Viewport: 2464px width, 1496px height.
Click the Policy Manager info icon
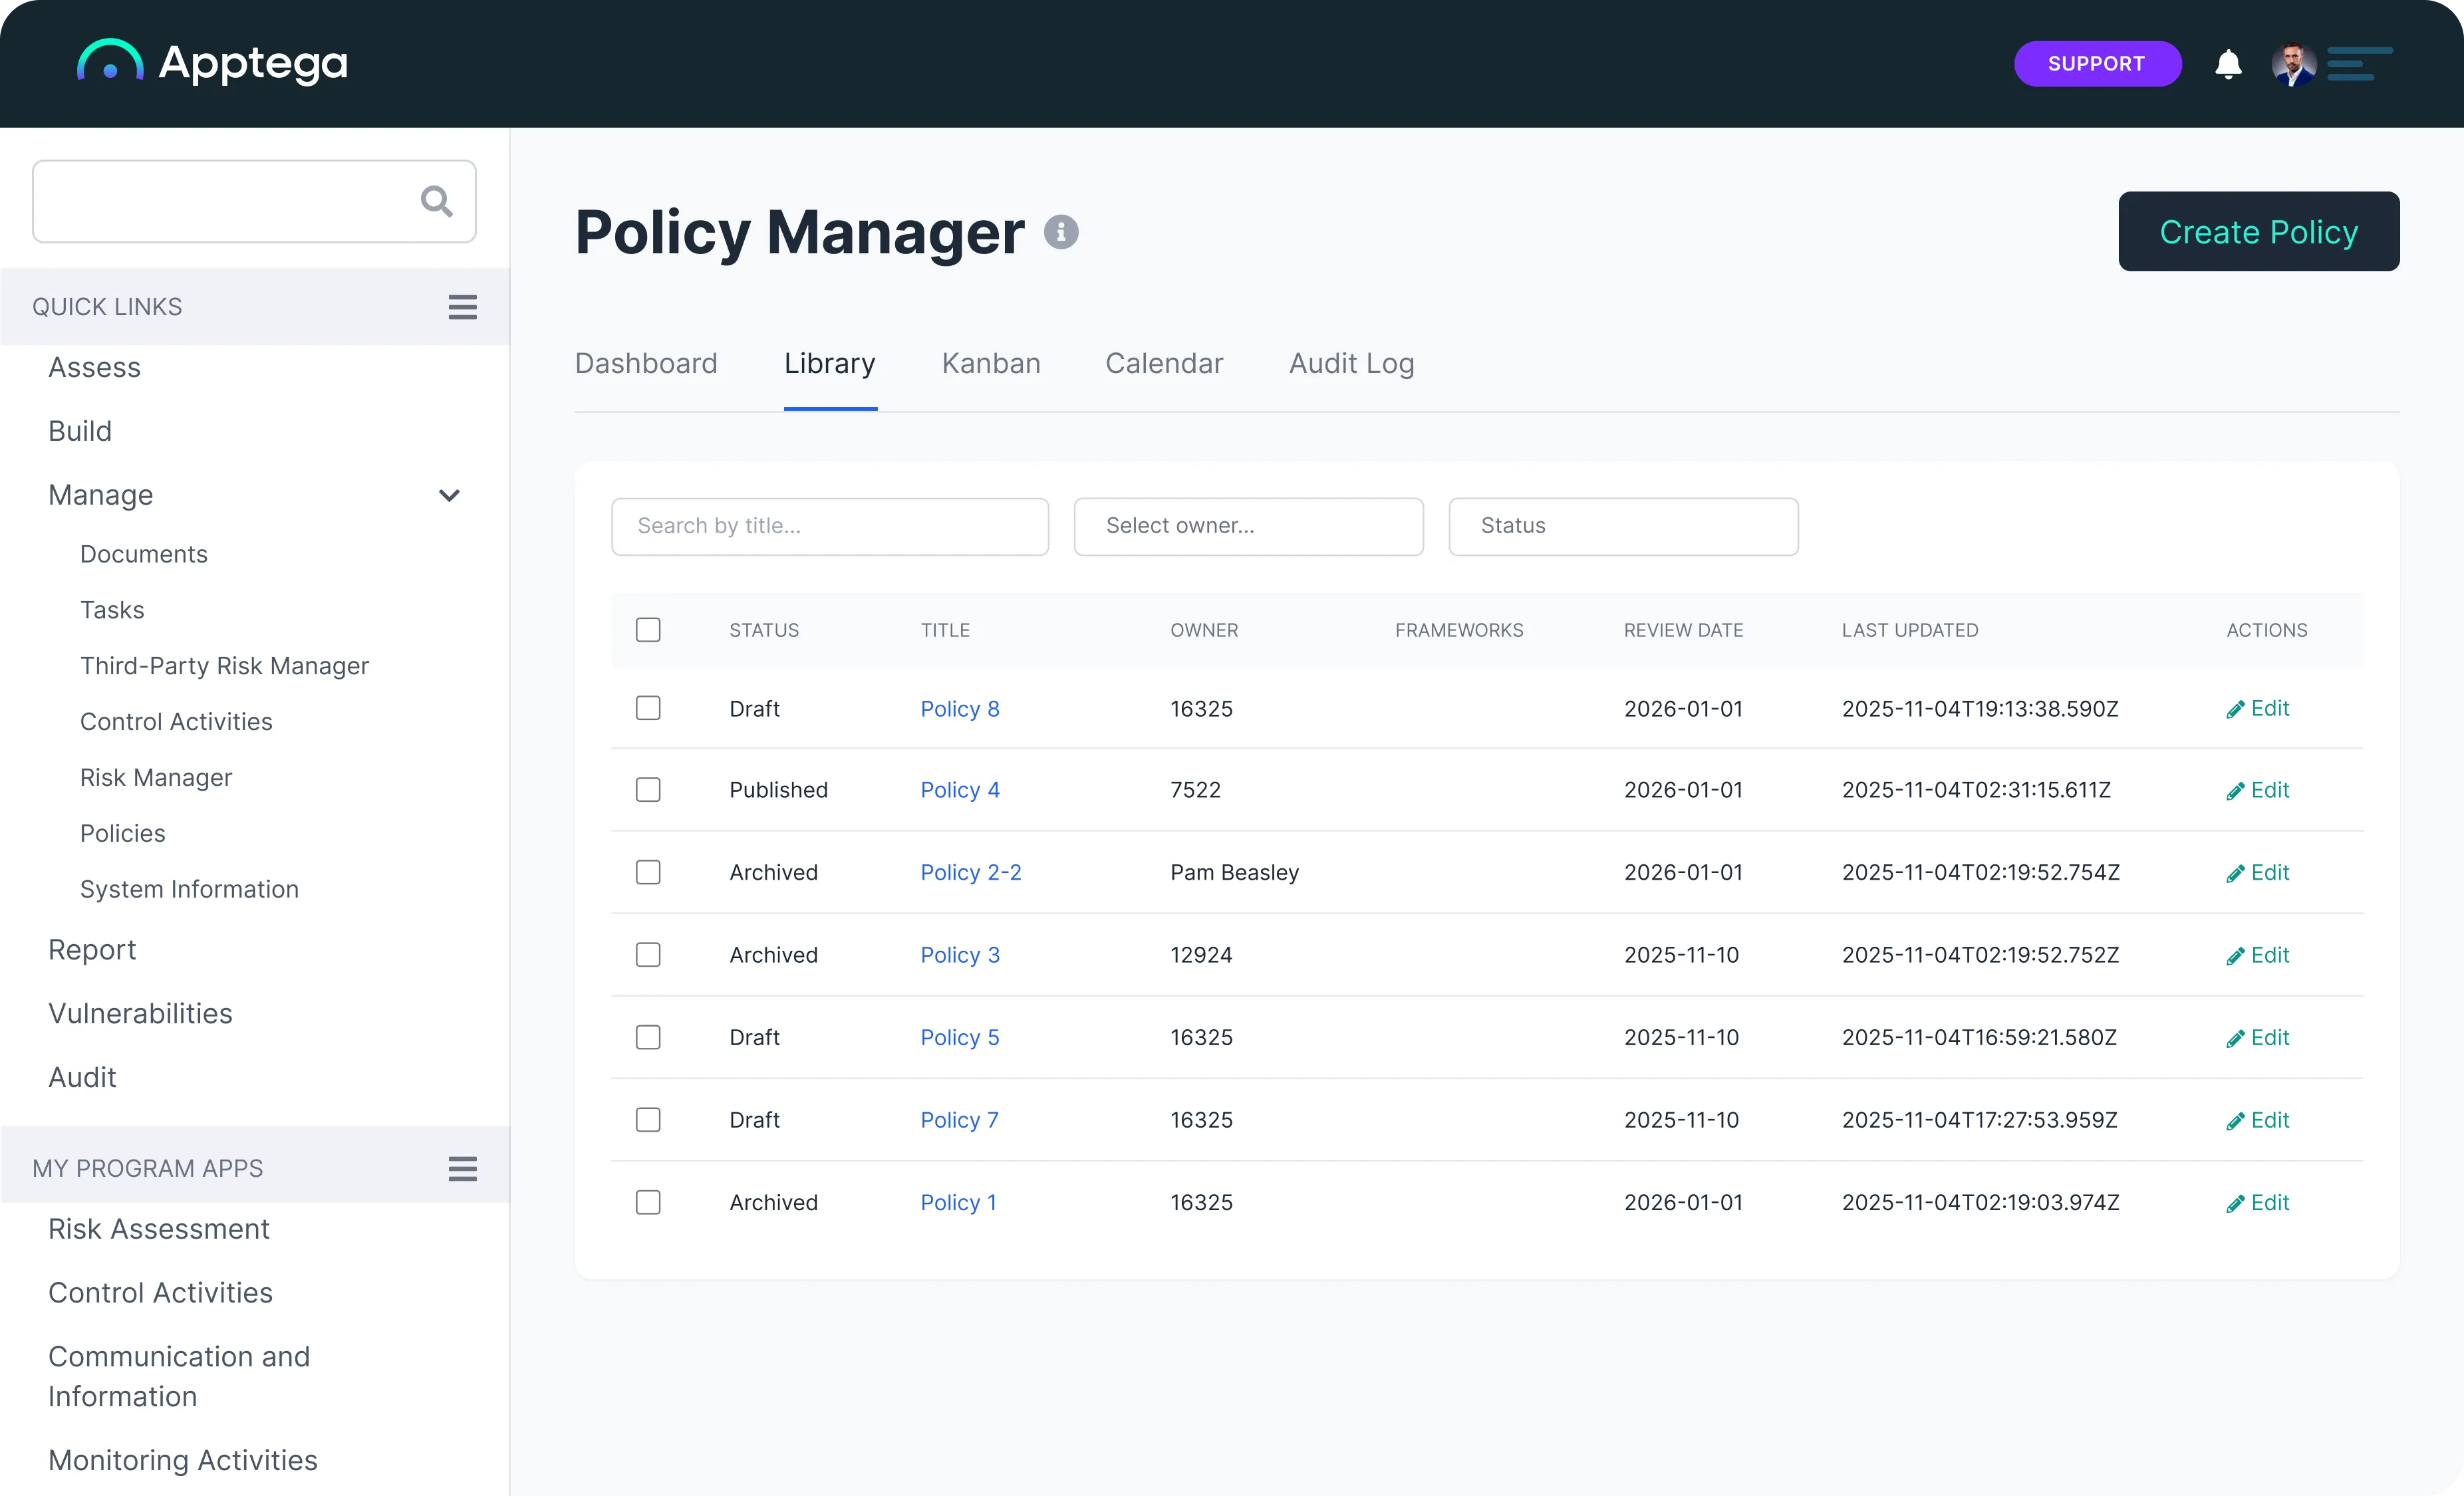coord(1061,232)
